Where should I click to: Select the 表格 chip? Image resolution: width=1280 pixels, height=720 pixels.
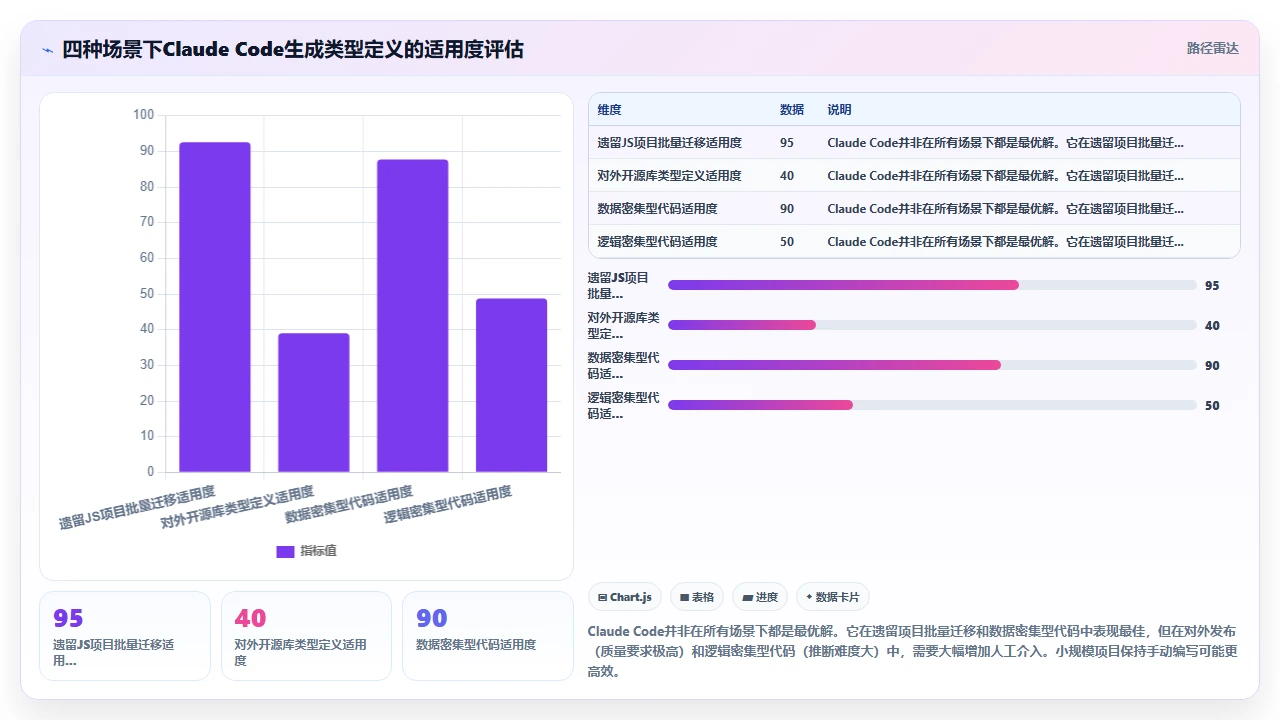(697, 597)
